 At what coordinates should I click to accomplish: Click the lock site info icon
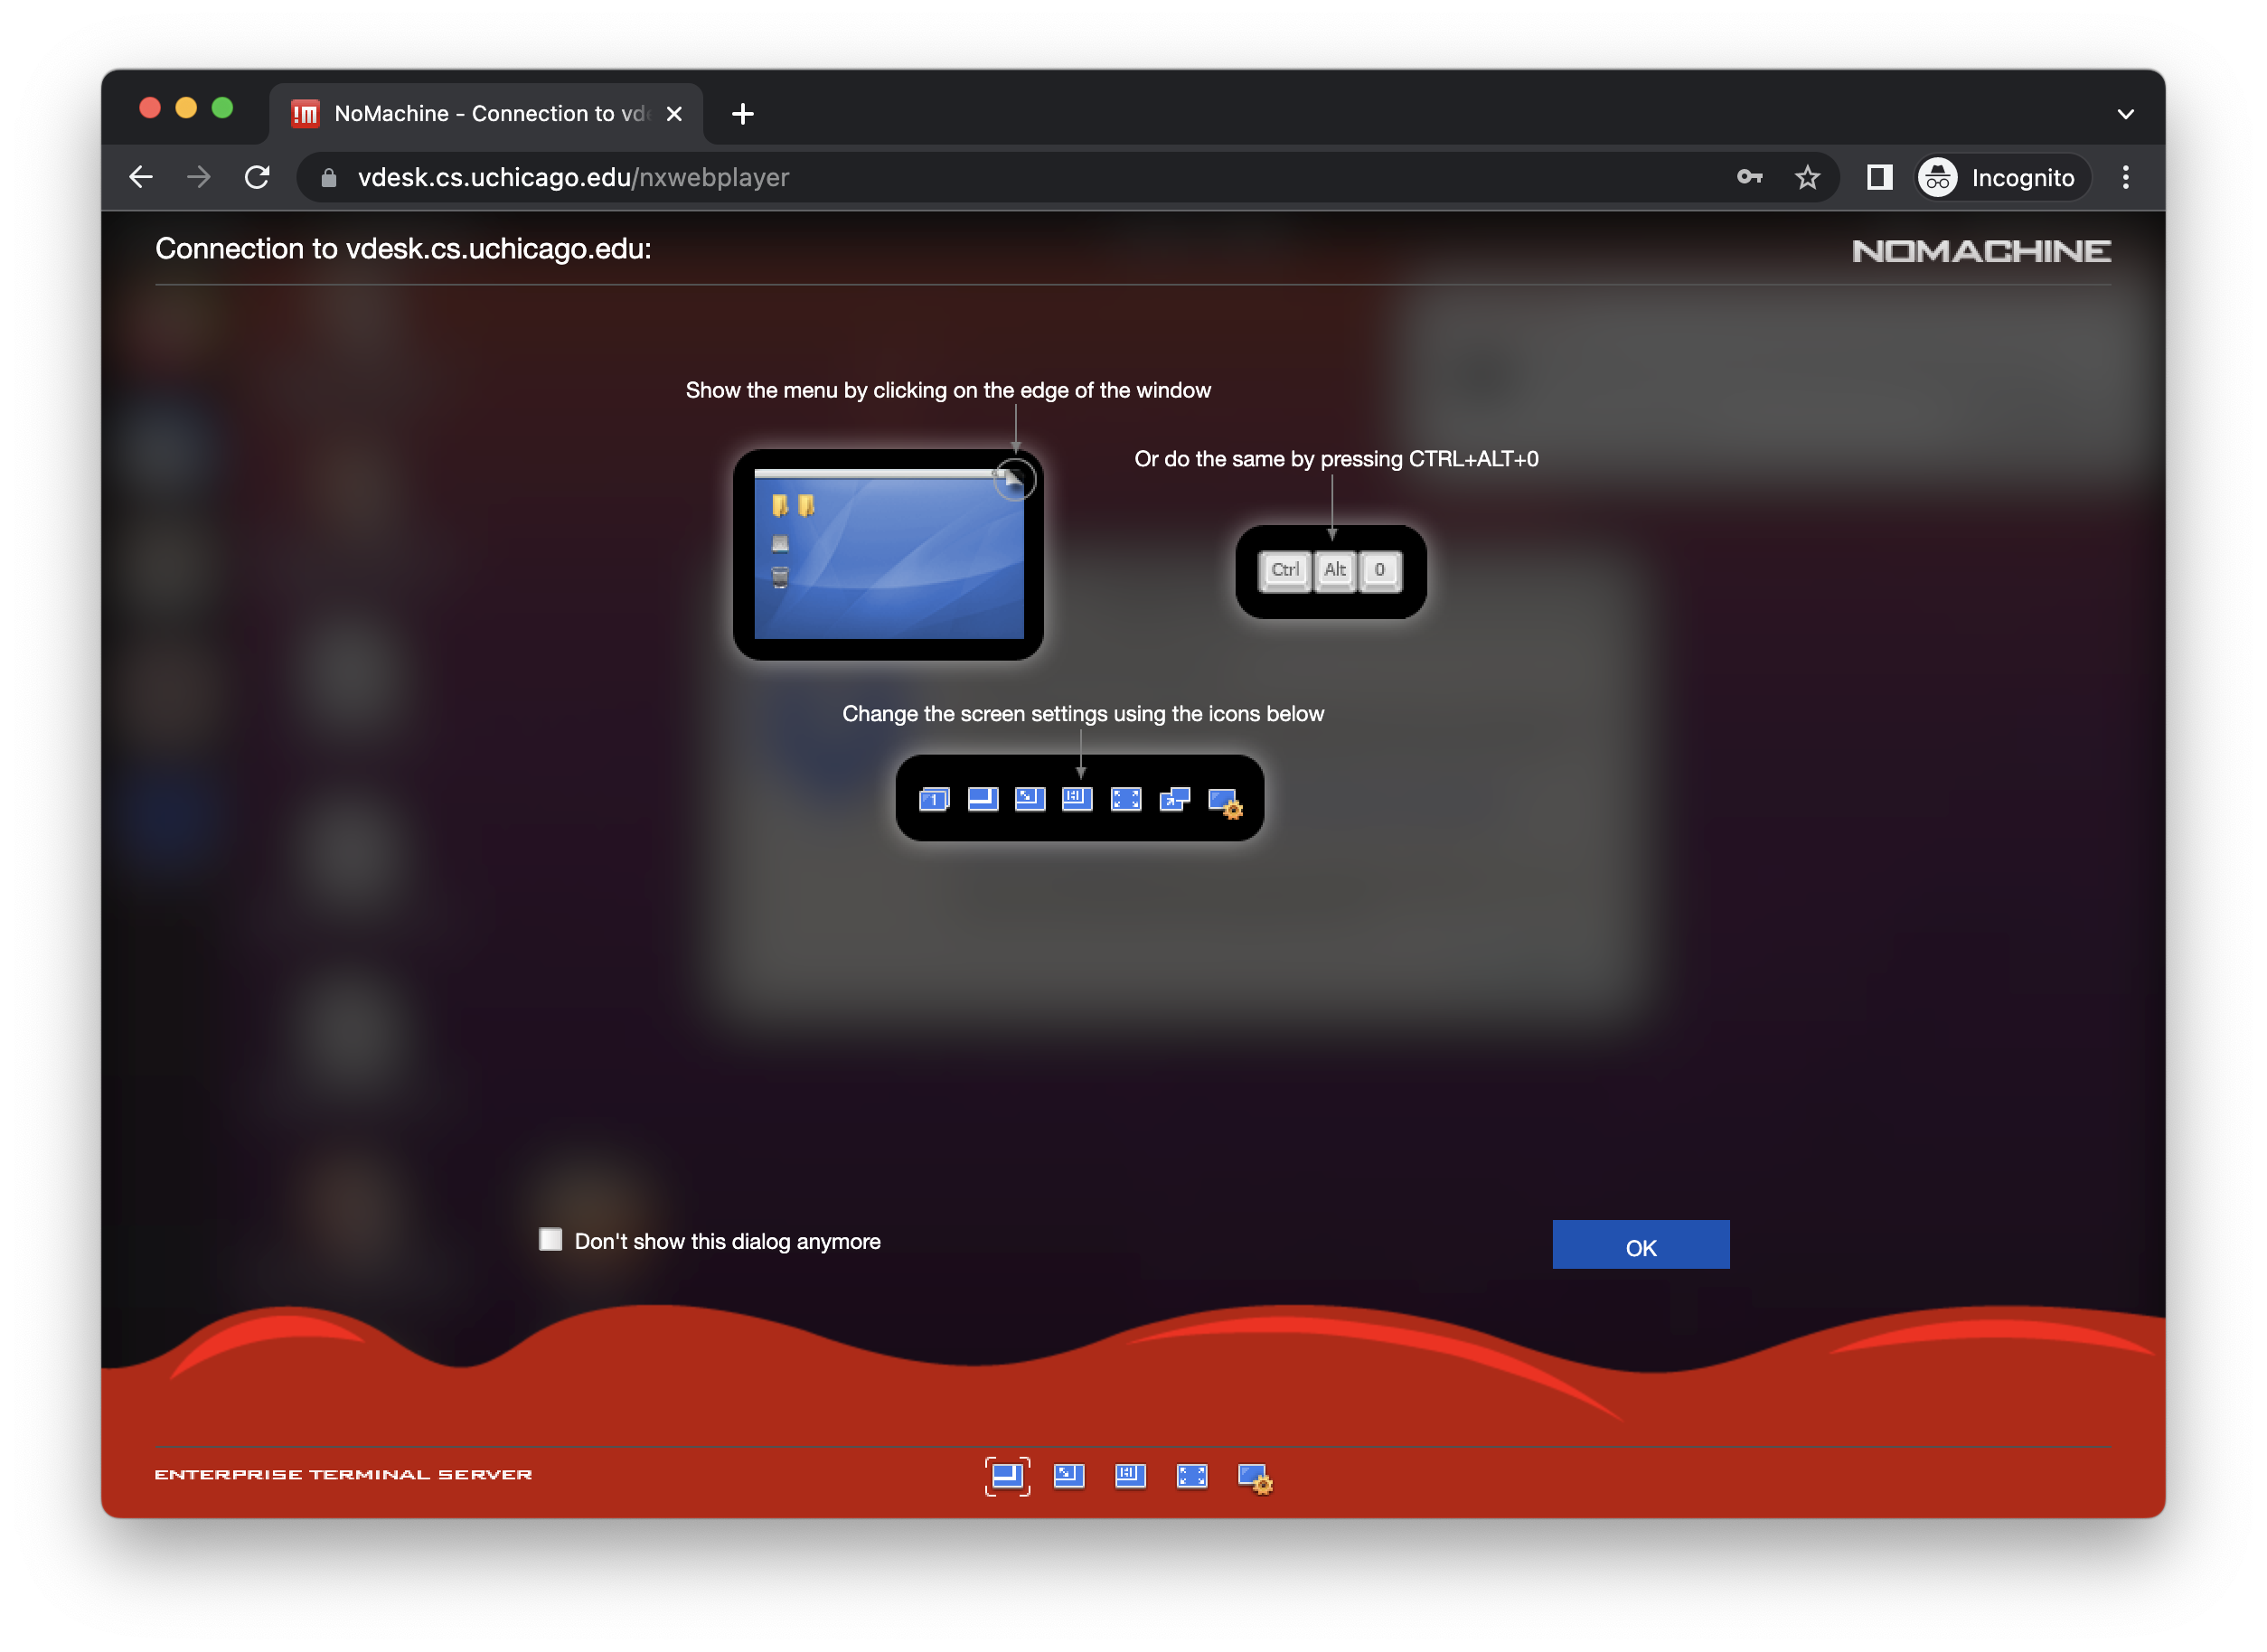329,178
